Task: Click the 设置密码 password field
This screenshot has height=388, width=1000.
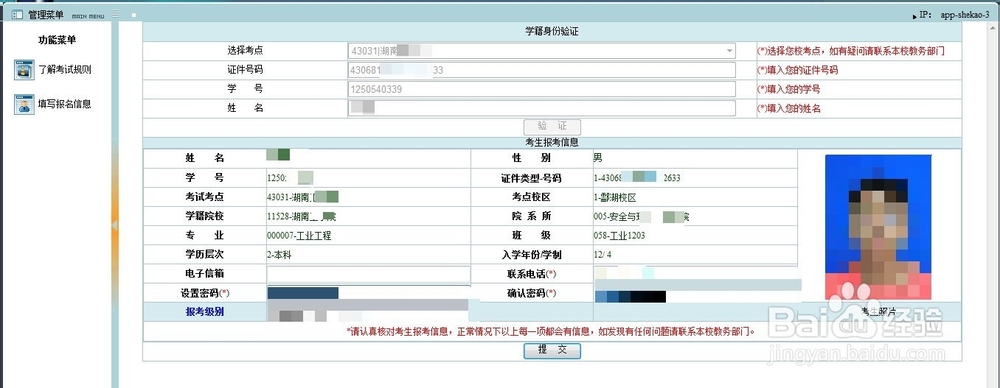Action: [369, 294]
